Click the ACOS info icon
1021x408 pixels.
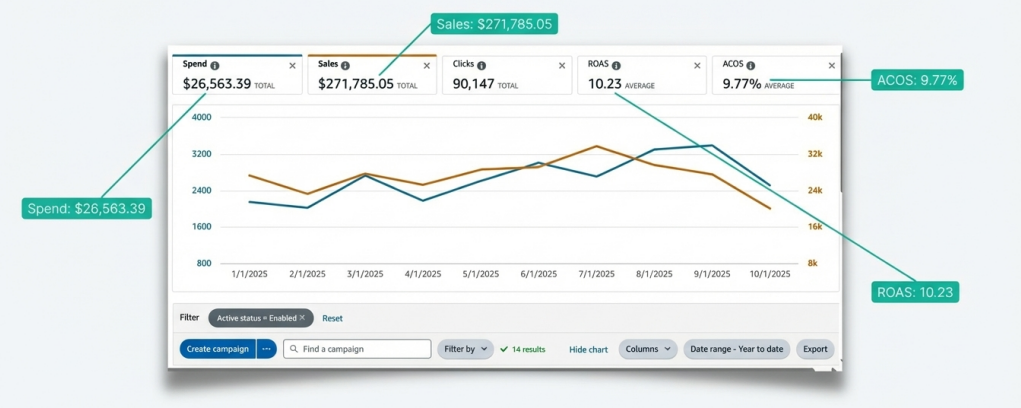pyautogui.click(x=751, y=65)
